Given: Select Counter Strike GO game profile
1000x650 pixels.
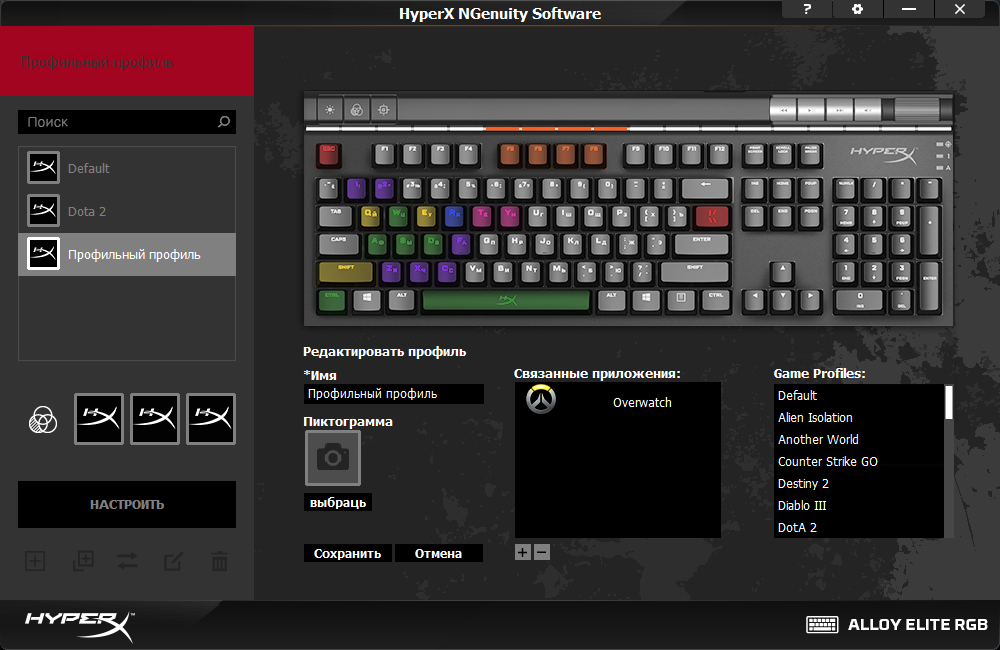Looking at the screenshot, I should coord(858,461).
